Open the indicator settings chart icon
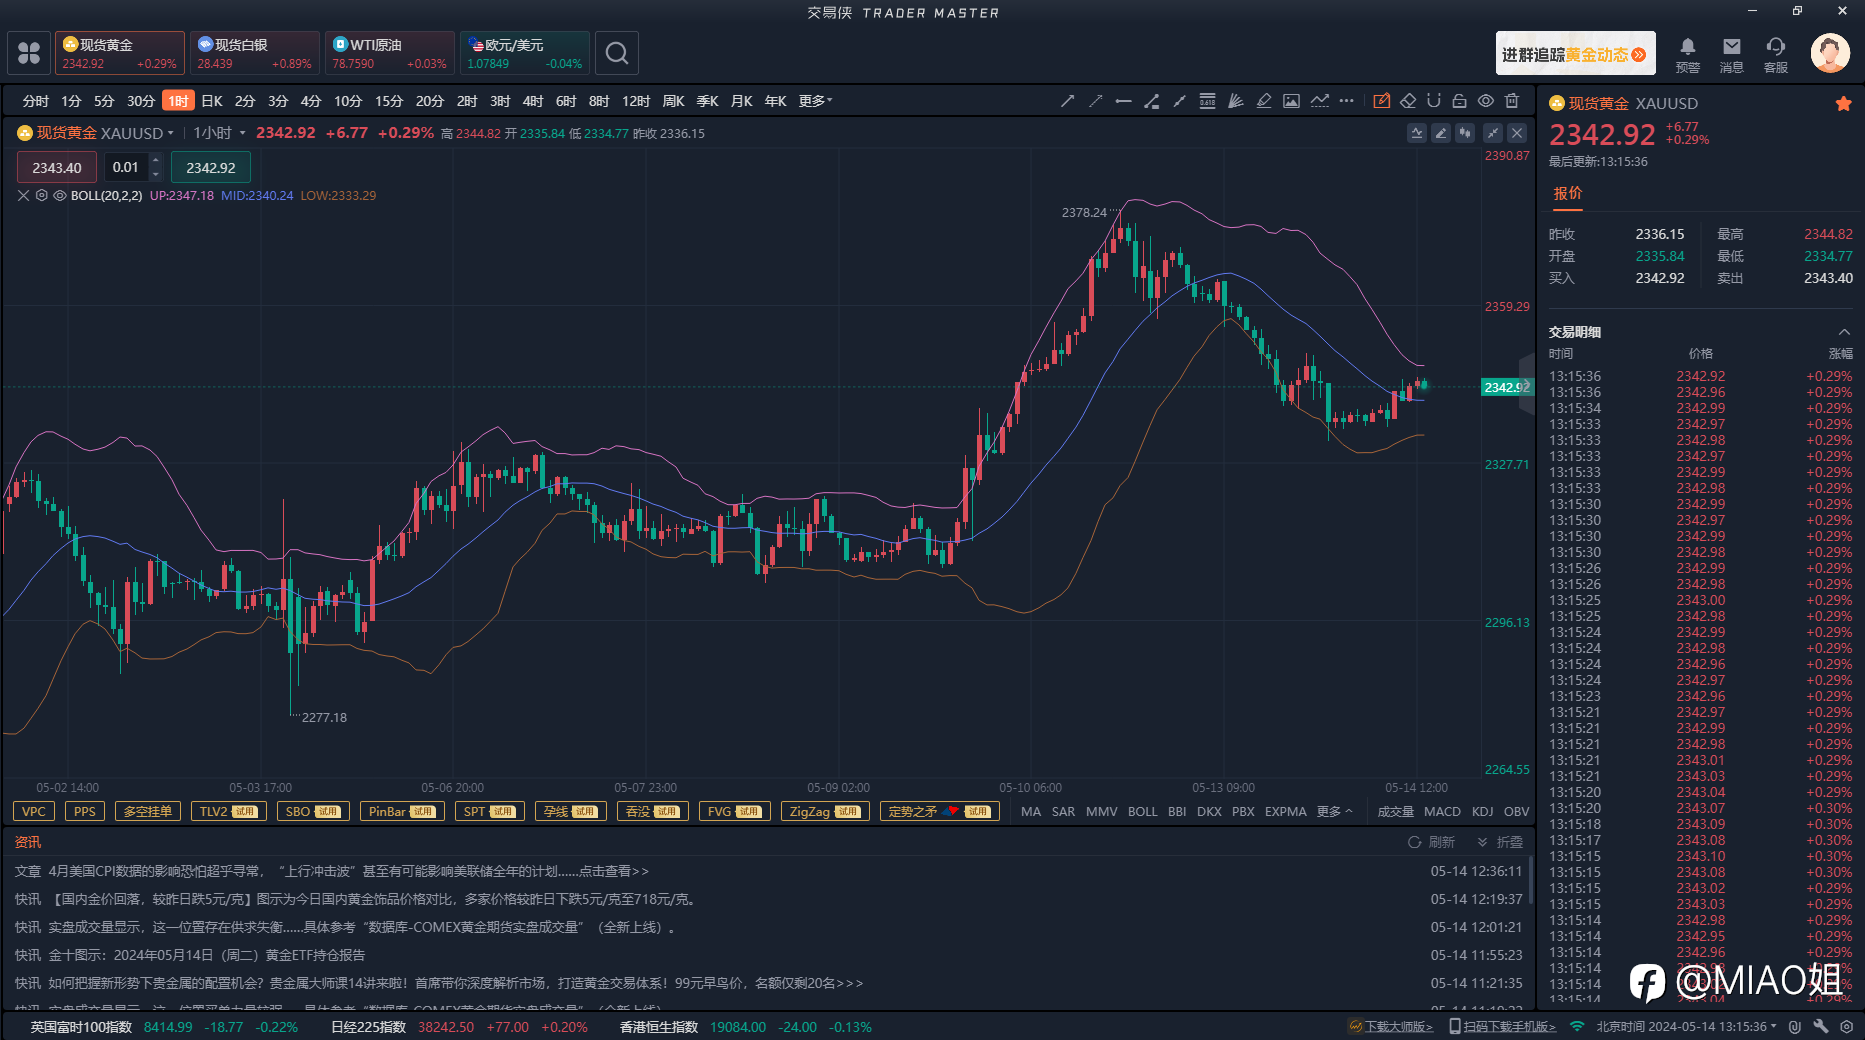The width and height of the screenshot is (1865, 1040). pos(1416,133)
